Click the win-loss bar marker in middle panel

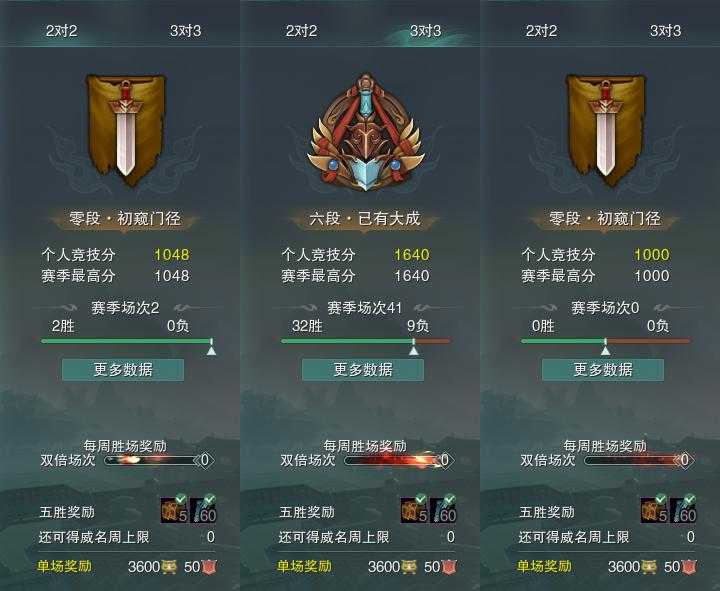point(414,348)
